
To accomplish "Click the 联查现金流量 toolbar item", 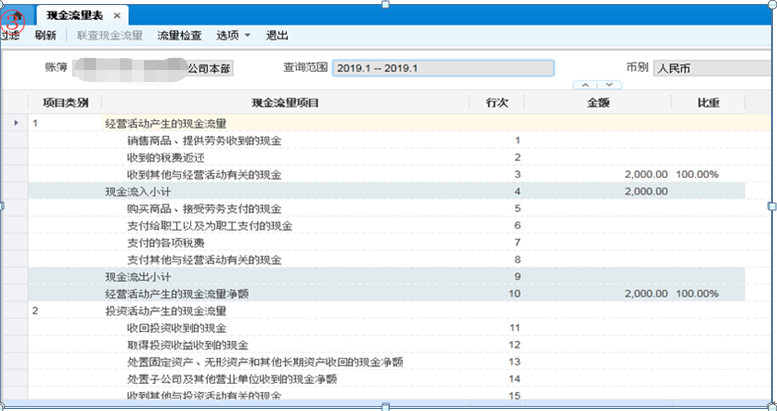I will (110, 36).
